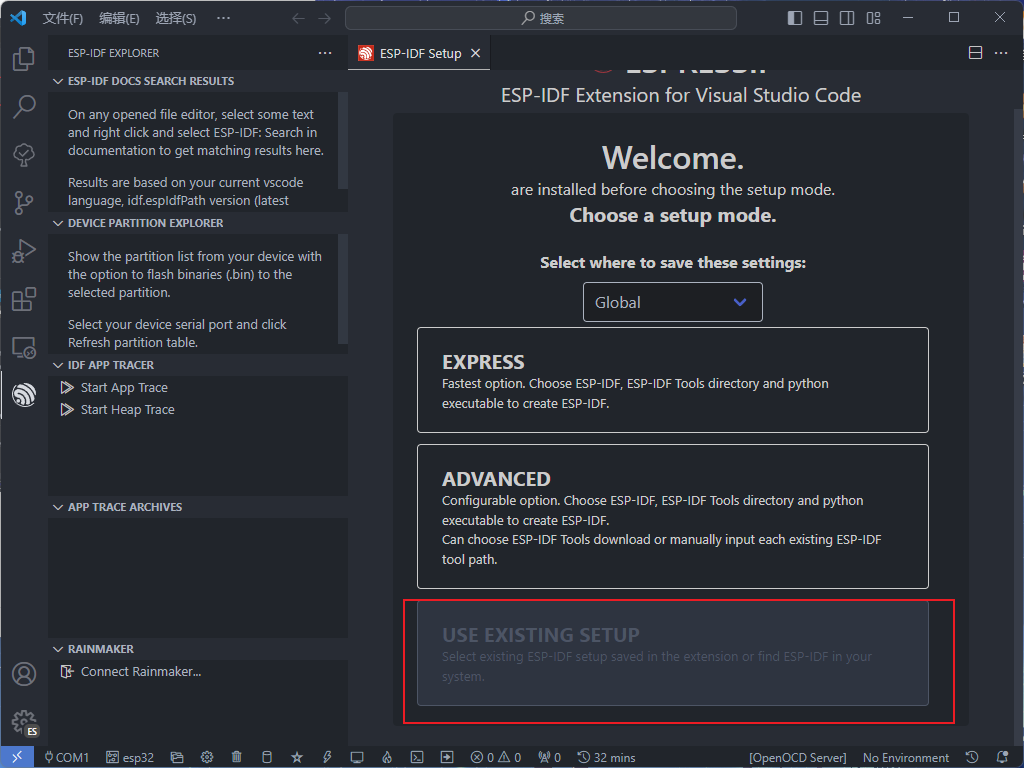
Task: Click the project folder icon in status bar
Action: pos(177,758)
